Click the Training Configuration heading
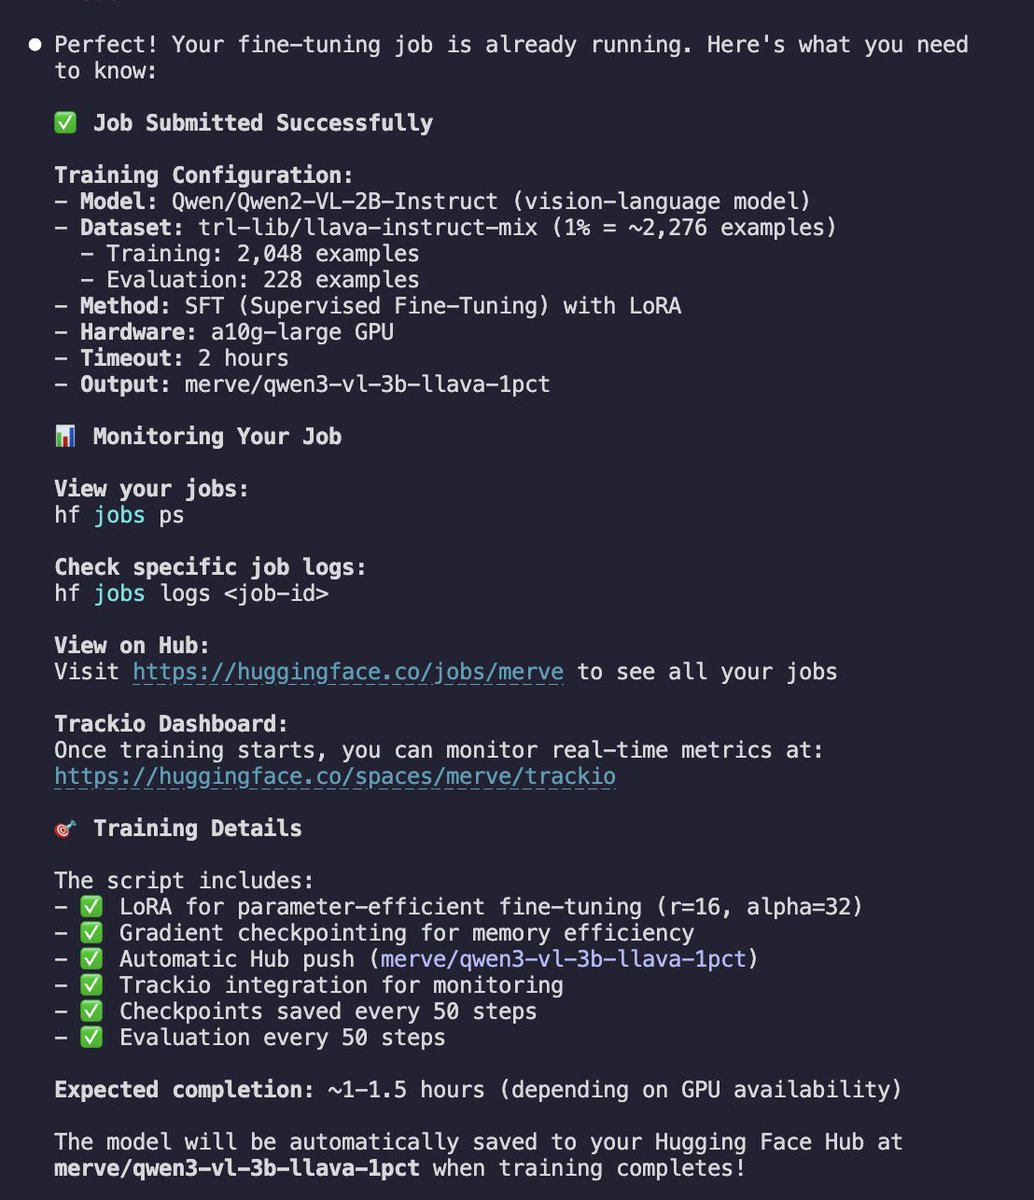 (204, 175)
